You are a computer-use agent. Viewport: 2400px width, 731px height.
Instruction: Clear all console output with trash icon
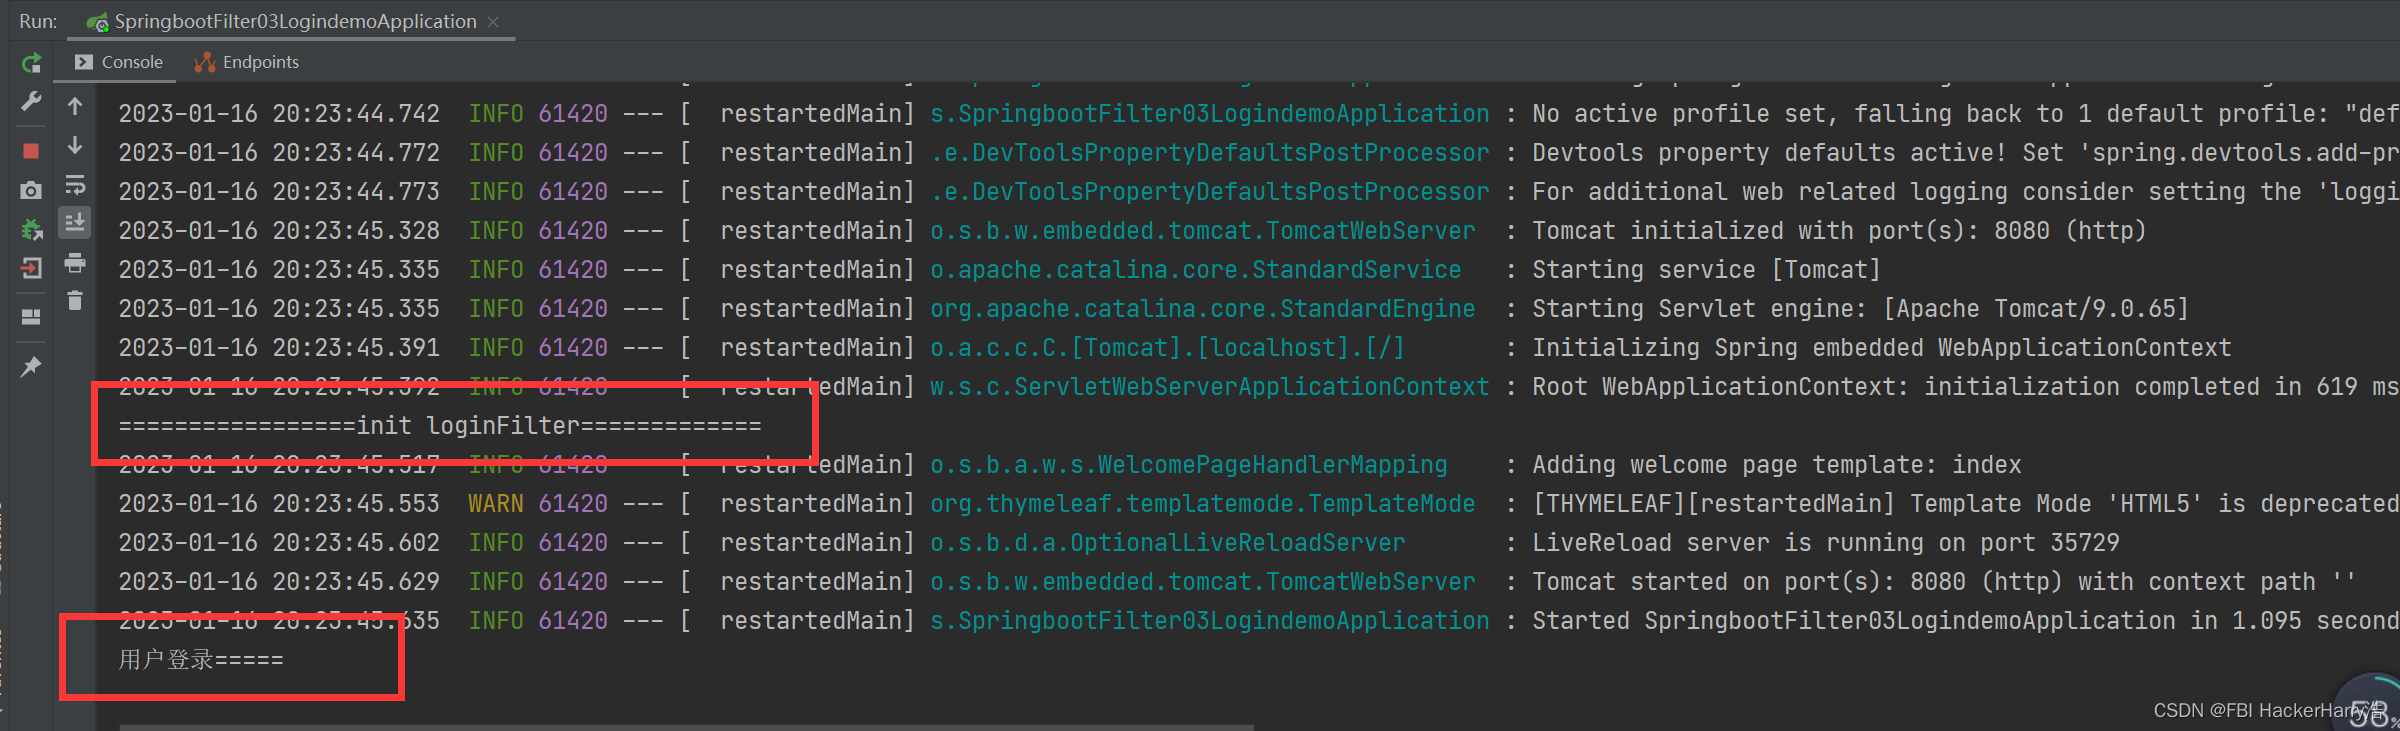[75, 301]
